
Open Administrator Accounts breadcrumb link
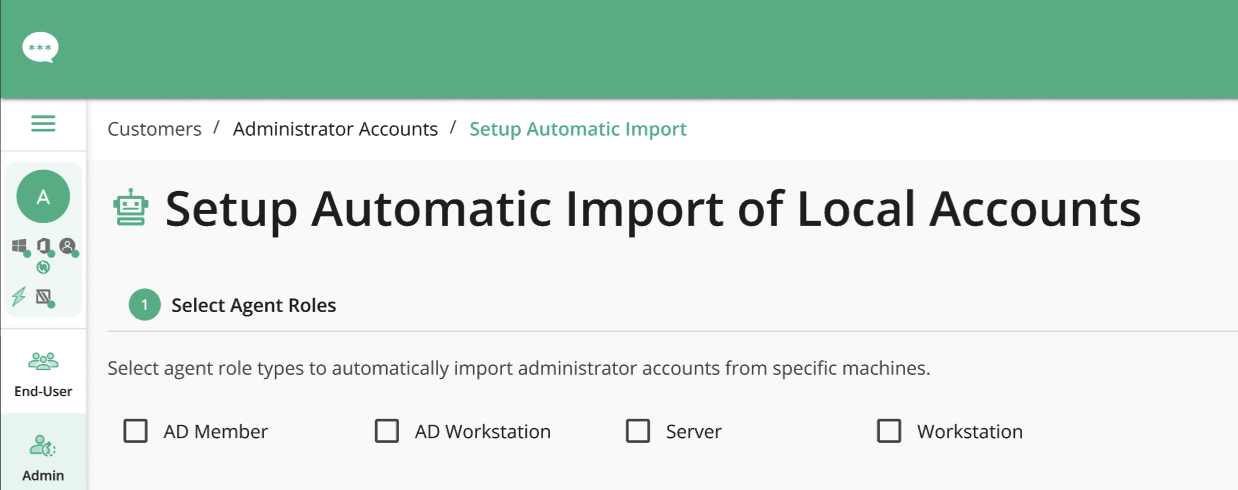(x=335, y=129)
